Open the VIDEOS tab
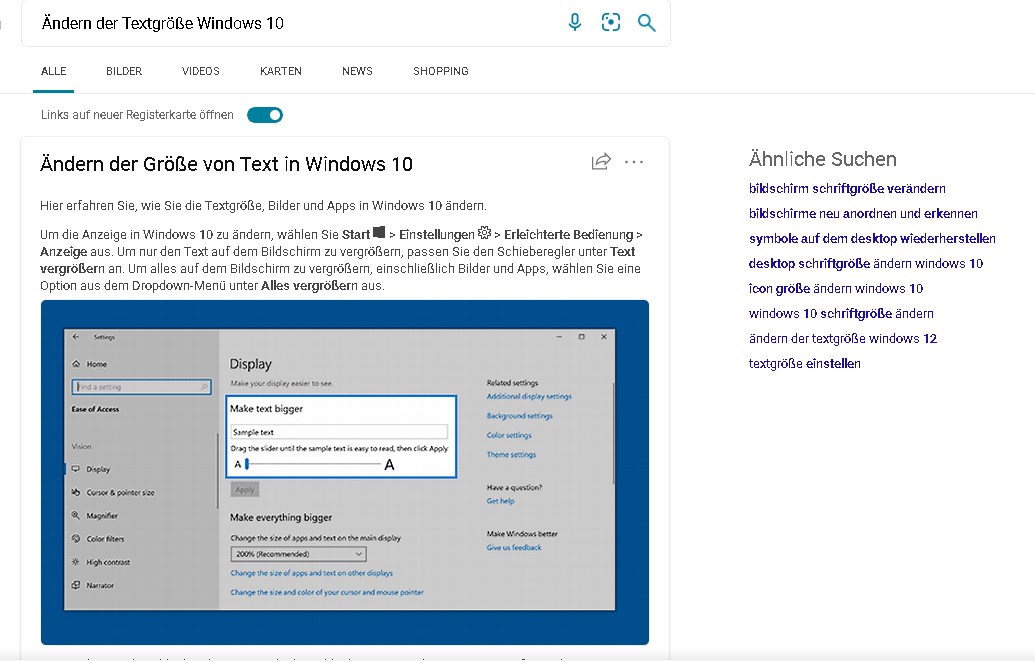This screenshot has height=661, width=1035. [x=201, y=71]
